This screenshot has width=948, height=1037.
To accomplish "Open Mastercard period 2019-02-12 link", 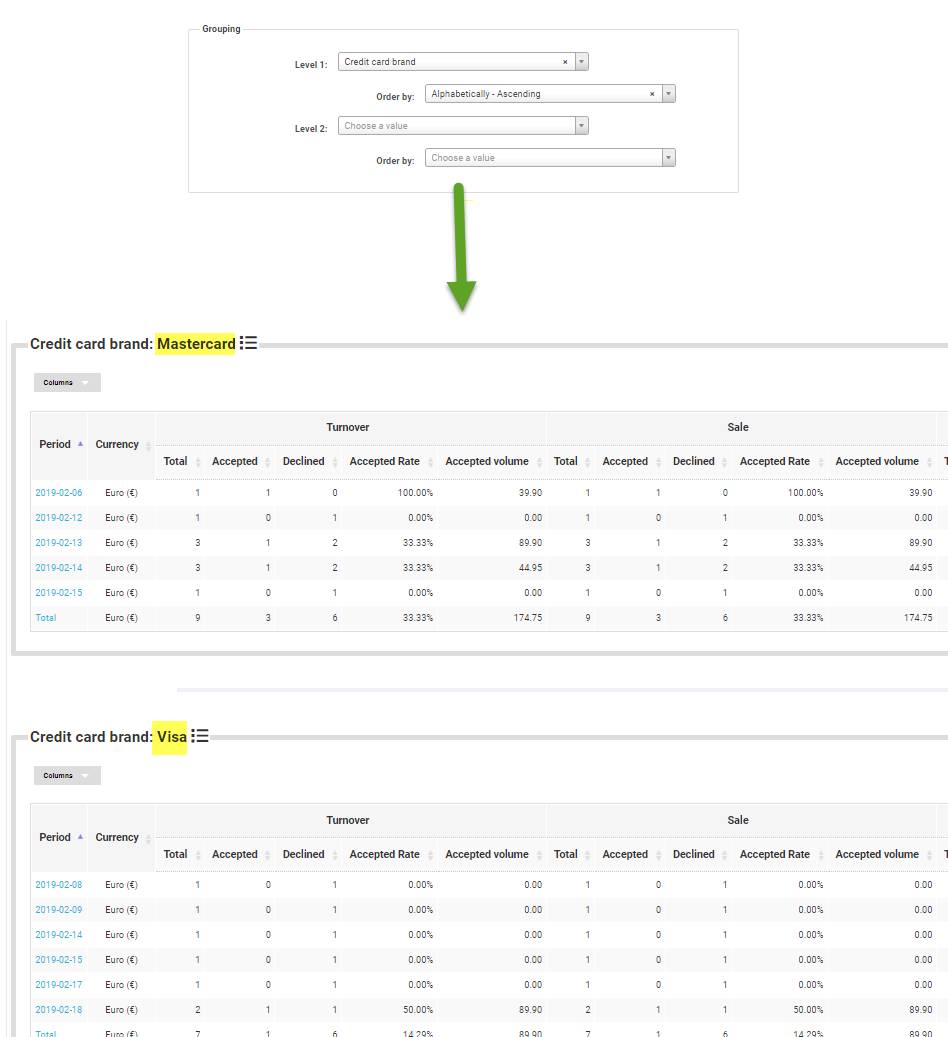I will [x=59, y=518].
